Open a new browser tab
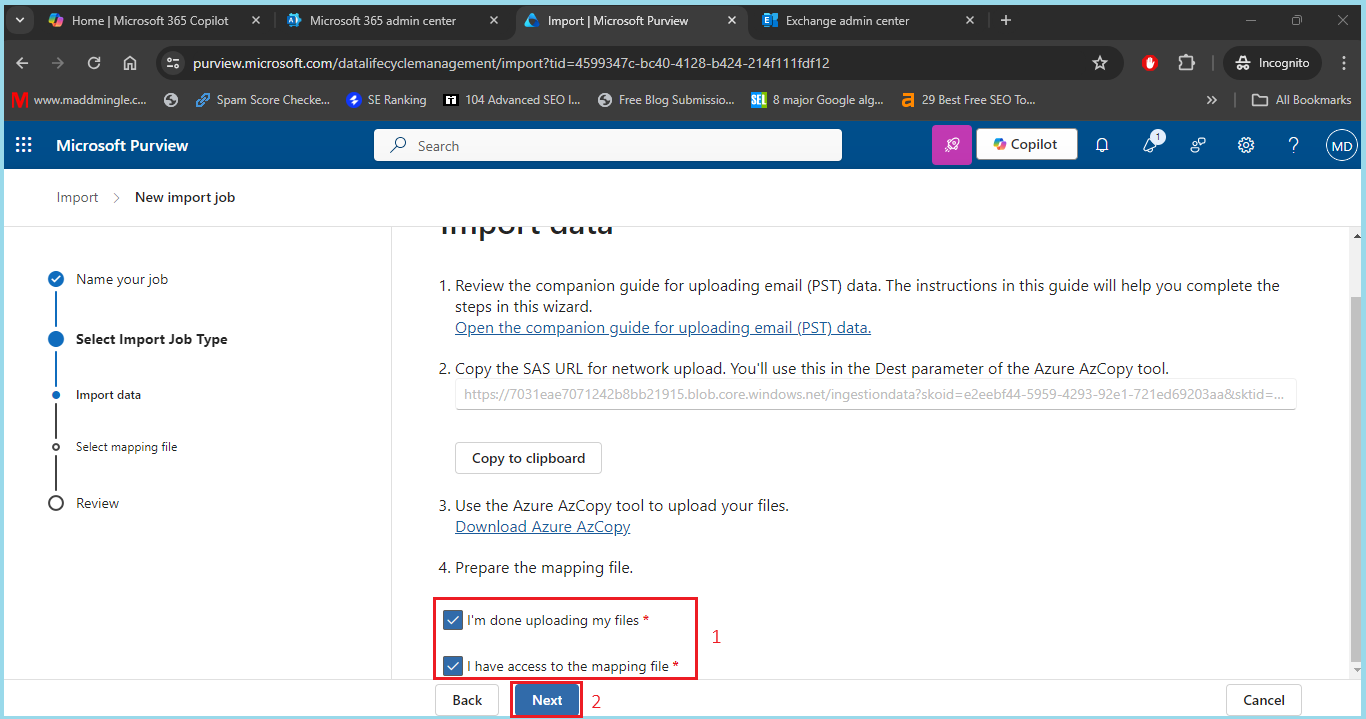This screenshot has width=1366, height=719. pyautogui.click(x=1006, y=20)
